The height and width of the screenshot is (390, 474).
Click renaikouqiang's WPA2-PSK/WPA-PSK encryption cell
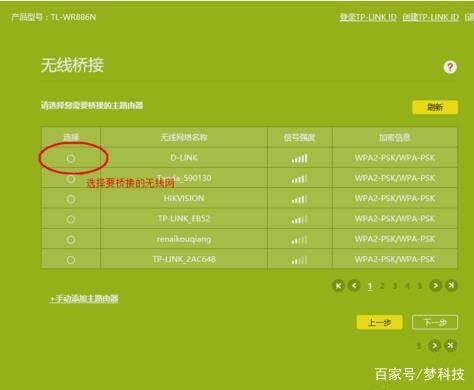[x=395, y=239]
